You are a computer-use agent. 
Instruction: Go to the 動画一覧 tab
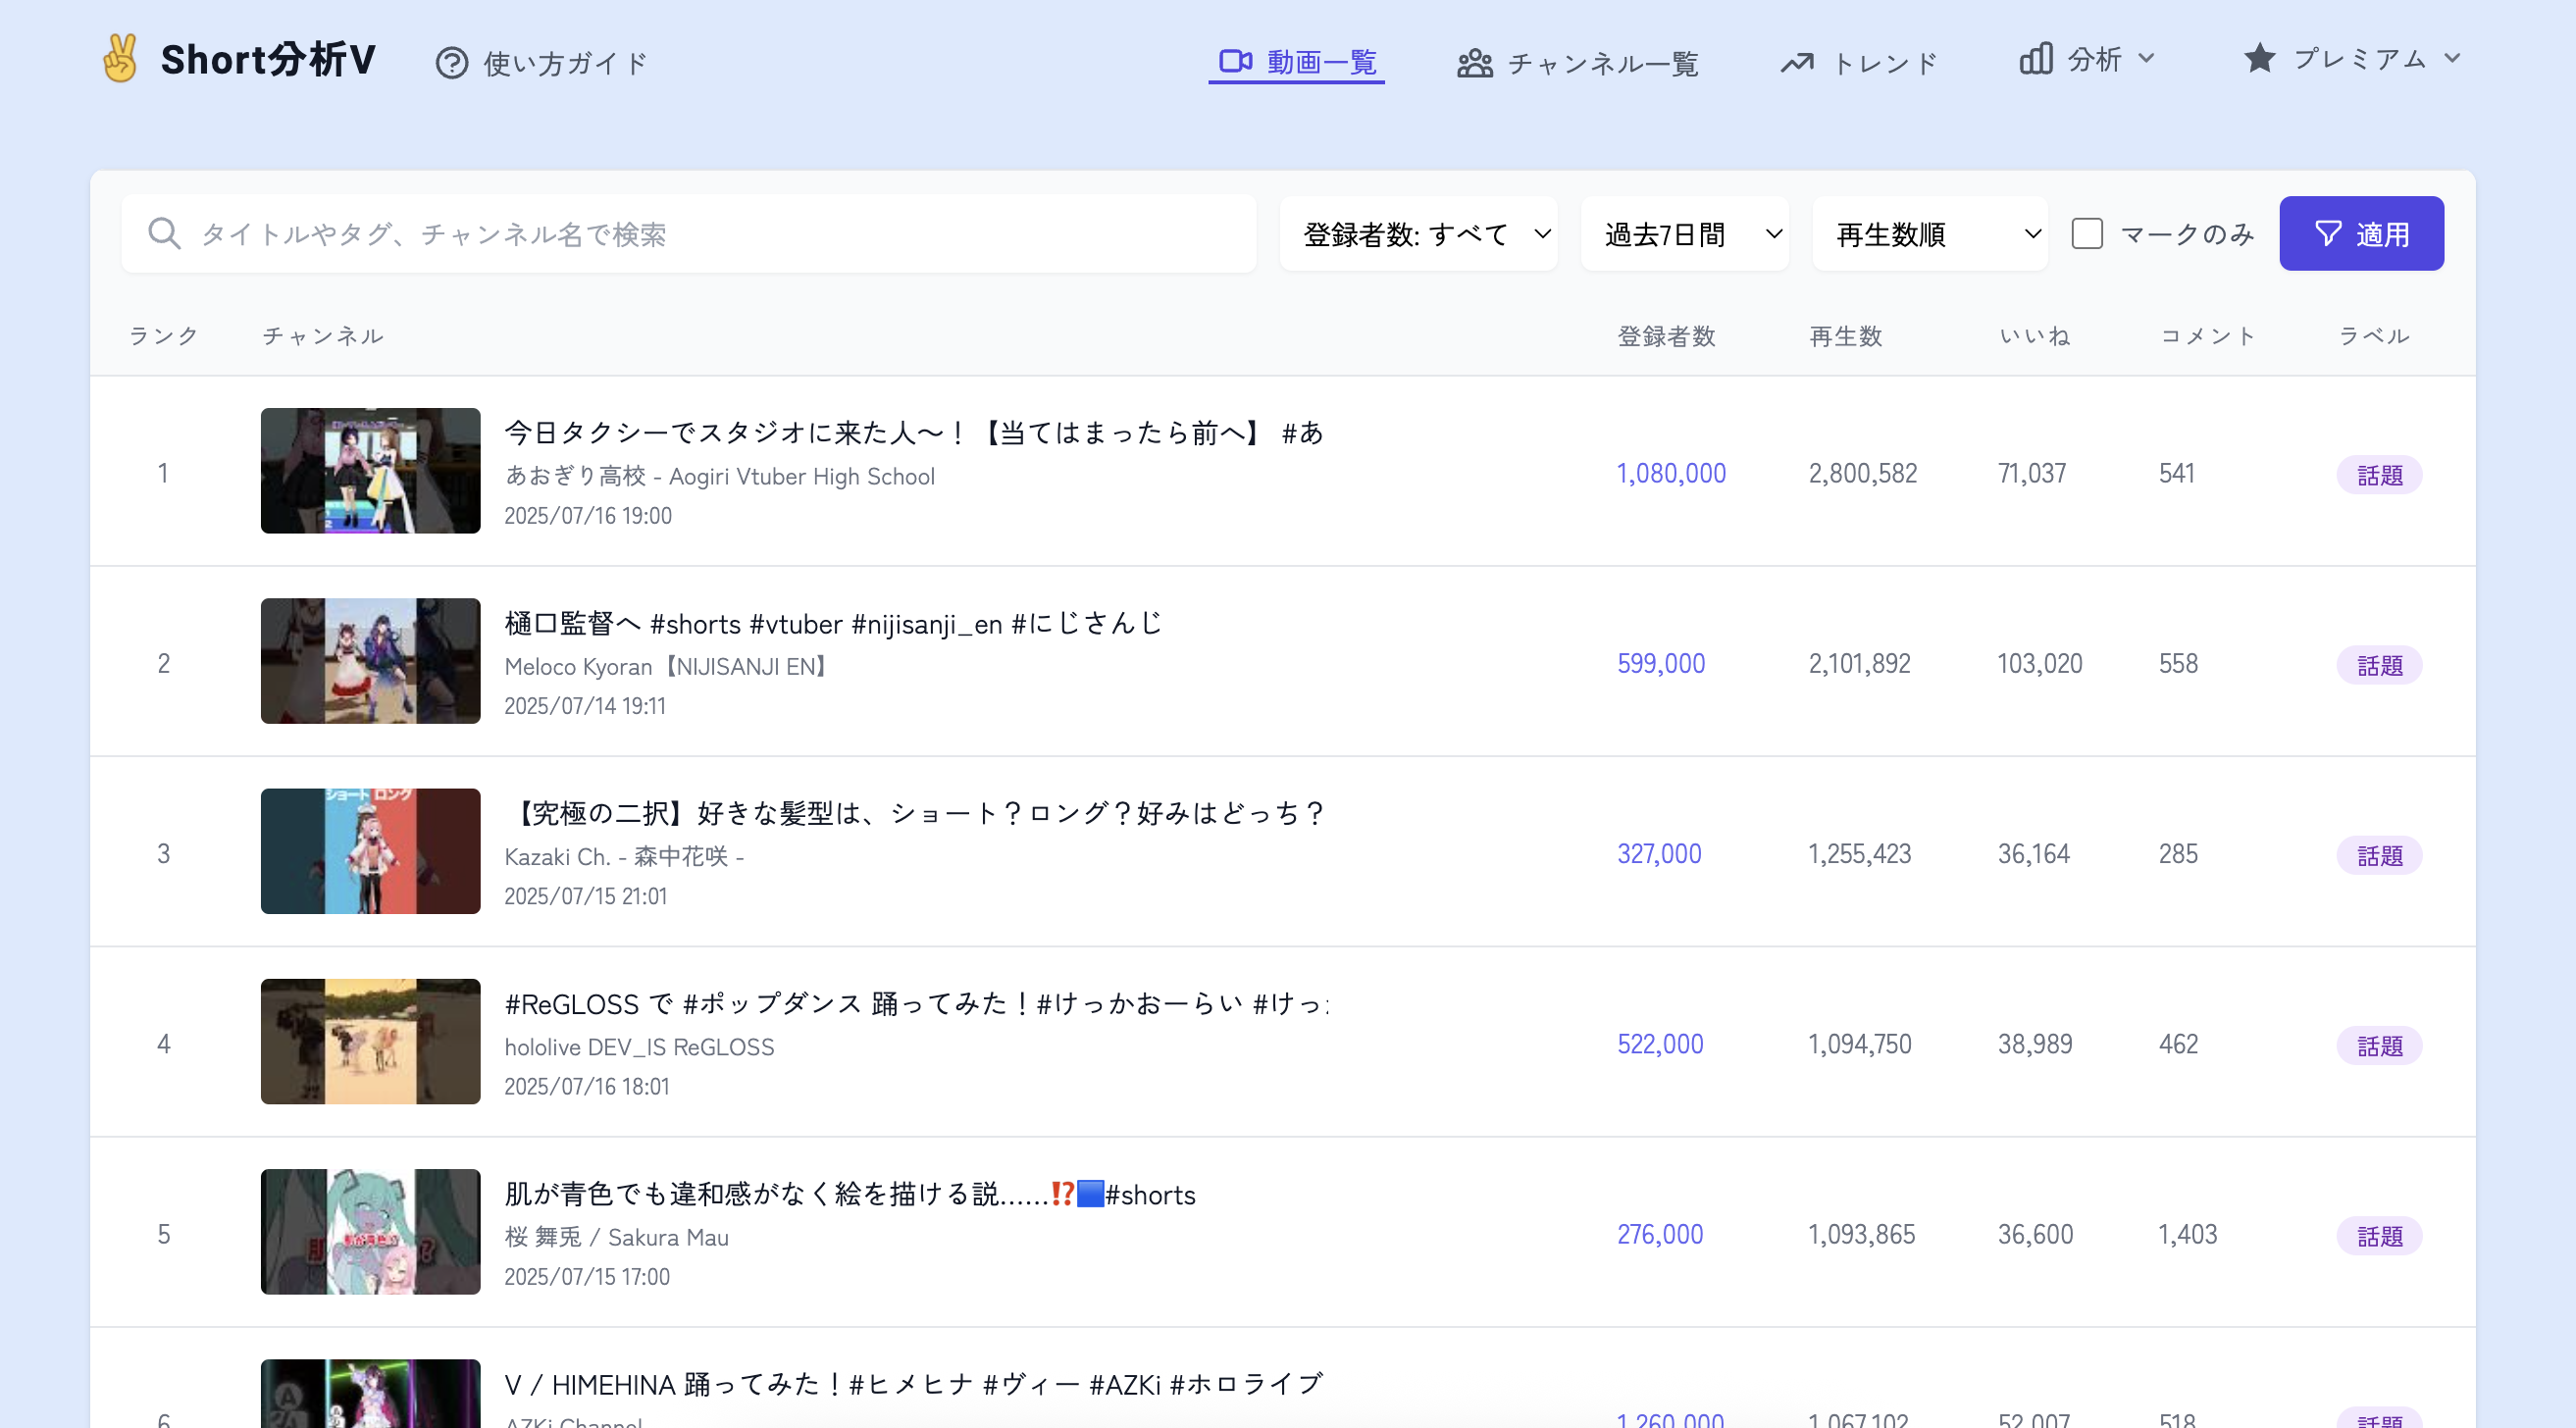point(1297,62)
